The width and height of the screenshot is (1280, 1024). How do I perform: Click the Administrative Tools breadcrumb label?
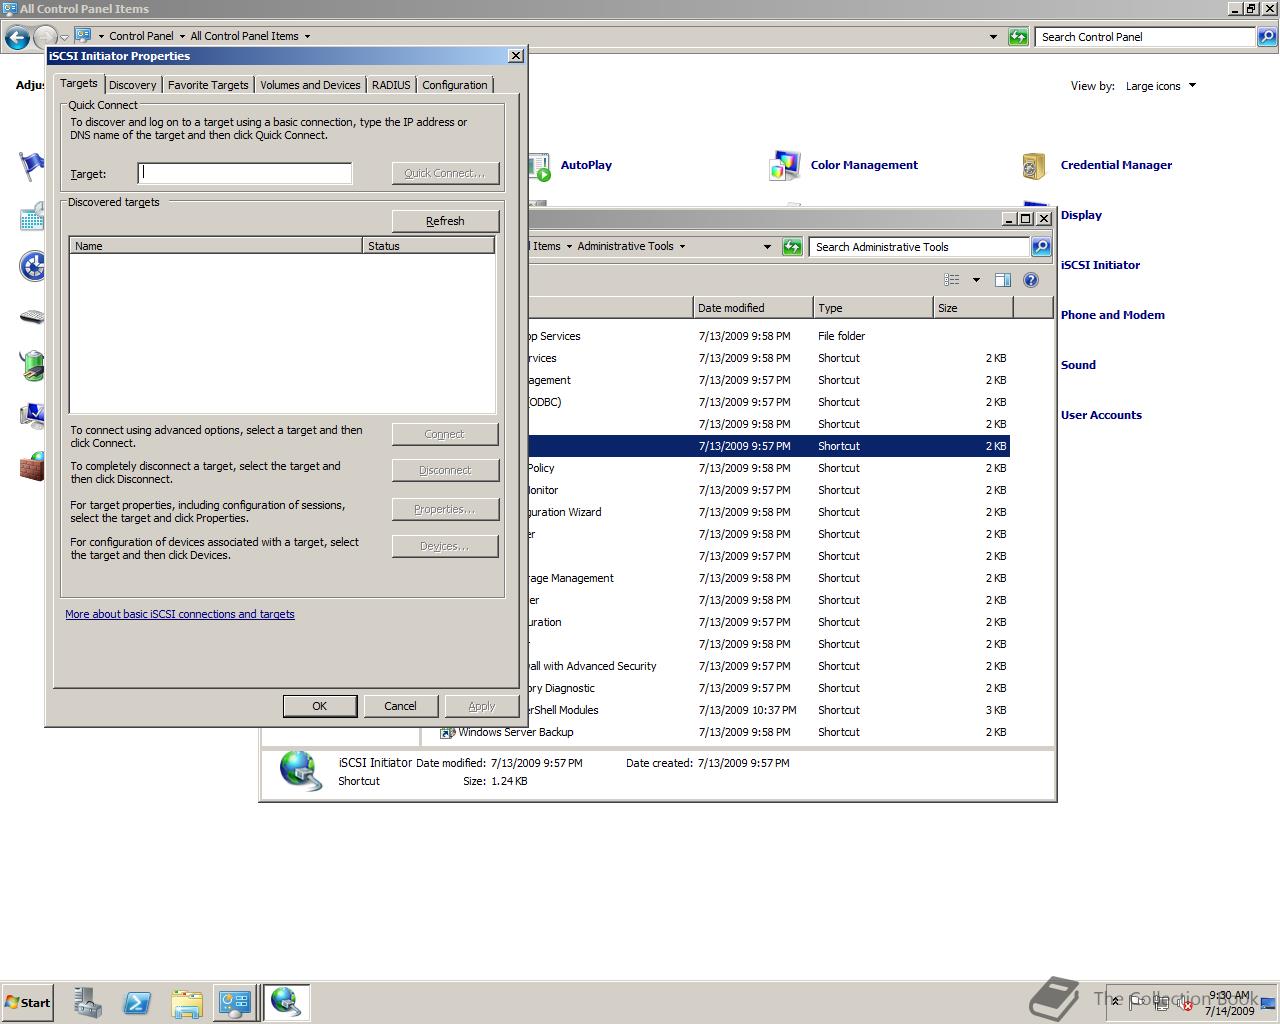pos(625,246)
